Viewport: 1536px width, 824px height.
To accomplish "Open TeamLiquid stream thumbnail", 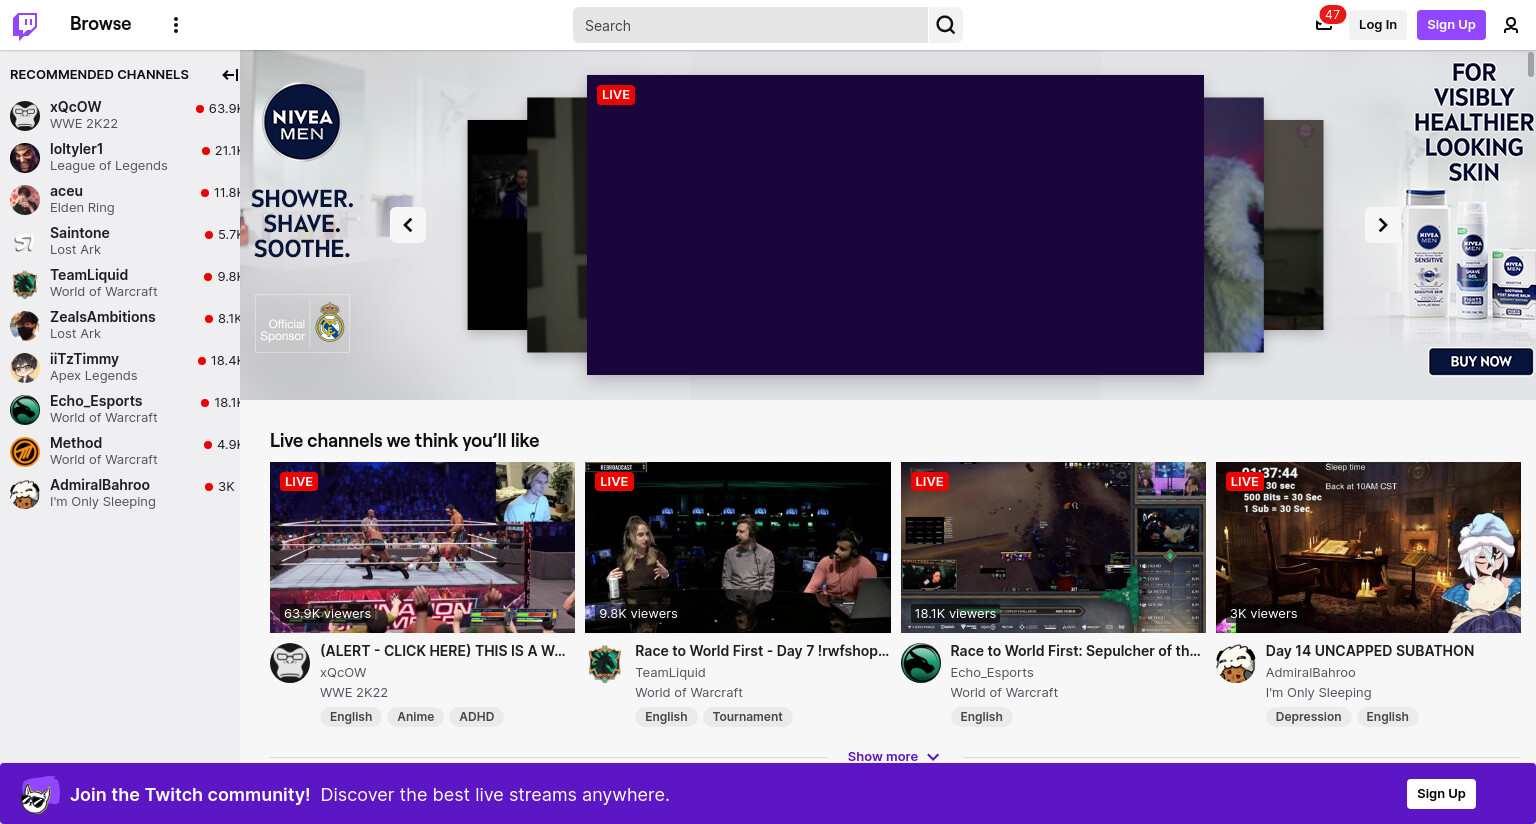I will tap(738, 547).
